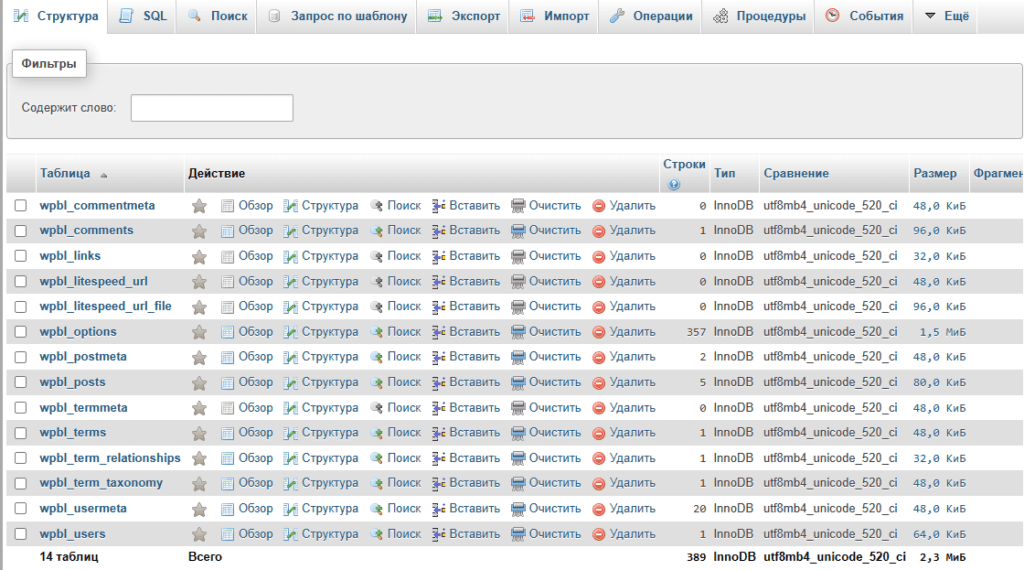The width and height of the screenshot is (1024, 570).
Task: Click red delete icon for wpbl_users
Action: point(599,535)
